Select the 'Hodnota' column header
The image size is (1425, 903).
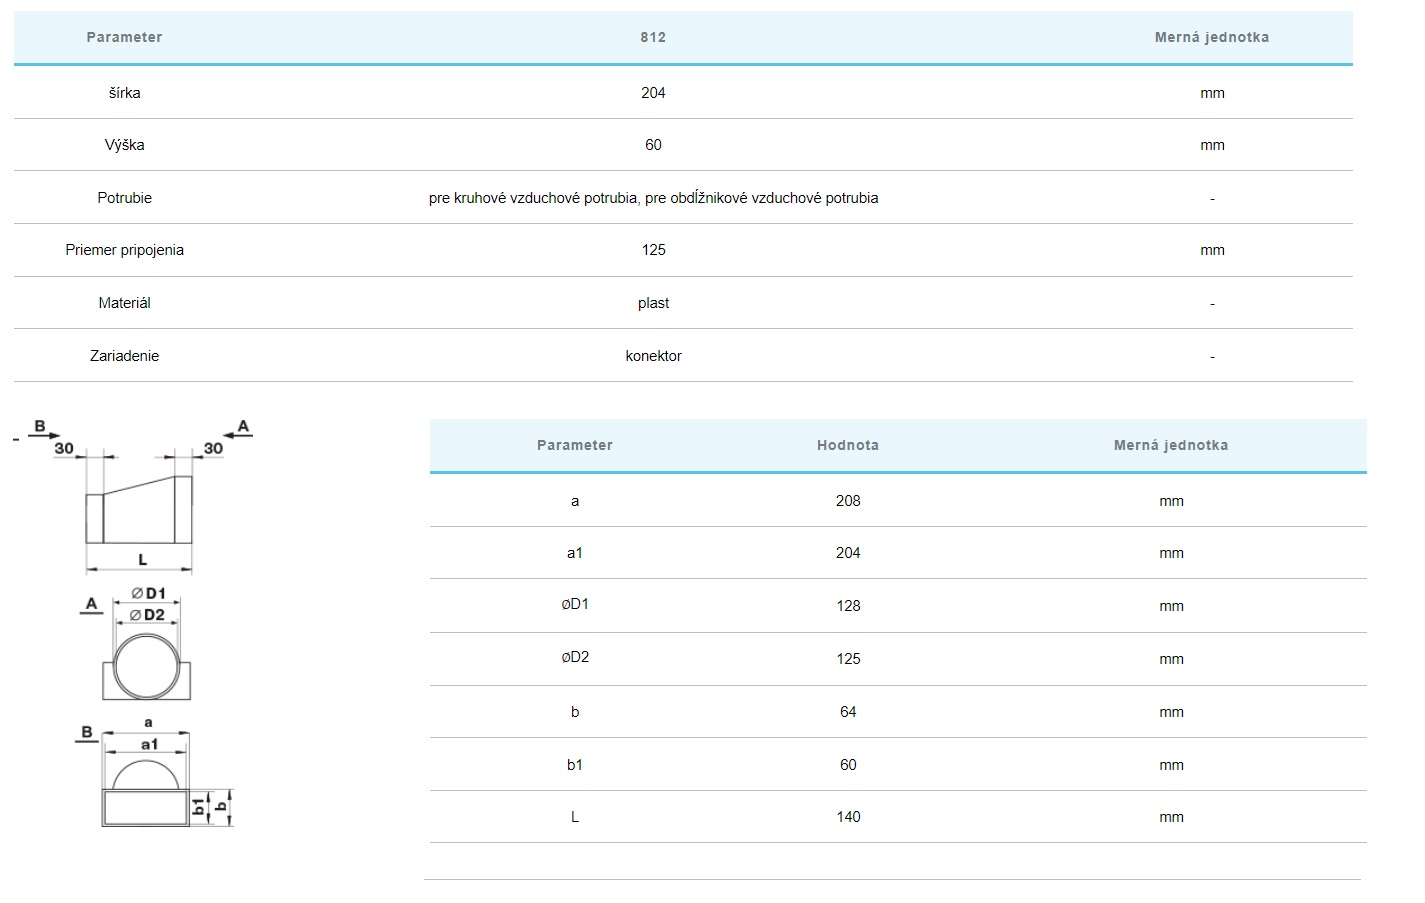pyautogui.click(x=847, y=445)
